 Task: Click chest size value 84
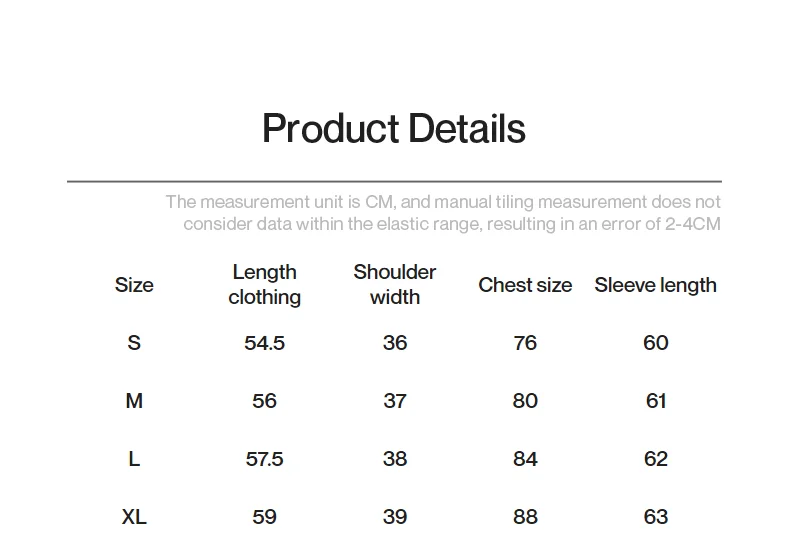pyautogui.click(x=525, y=459)
